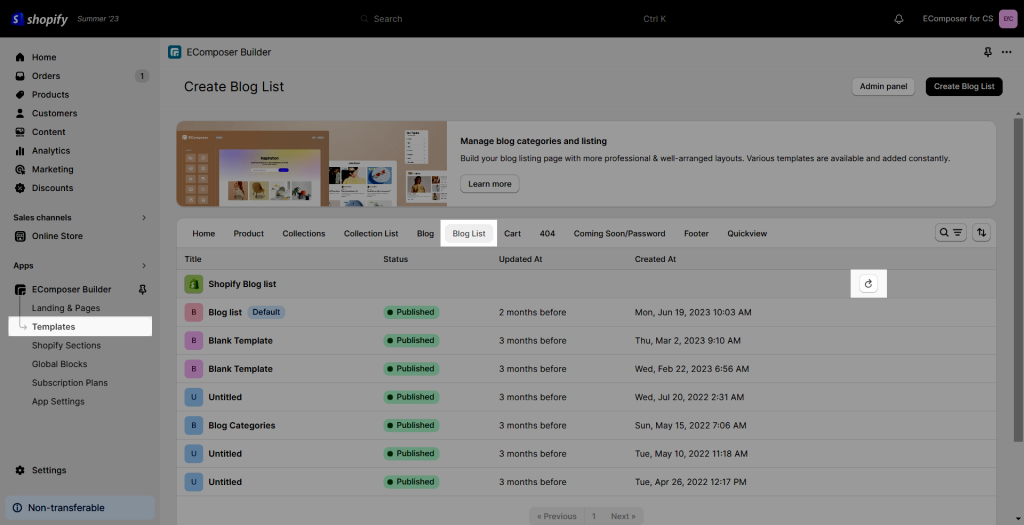This screenshot has width=1024, height=525.
Task: Click the Content sidebar icon
Action: click(20, 132)
